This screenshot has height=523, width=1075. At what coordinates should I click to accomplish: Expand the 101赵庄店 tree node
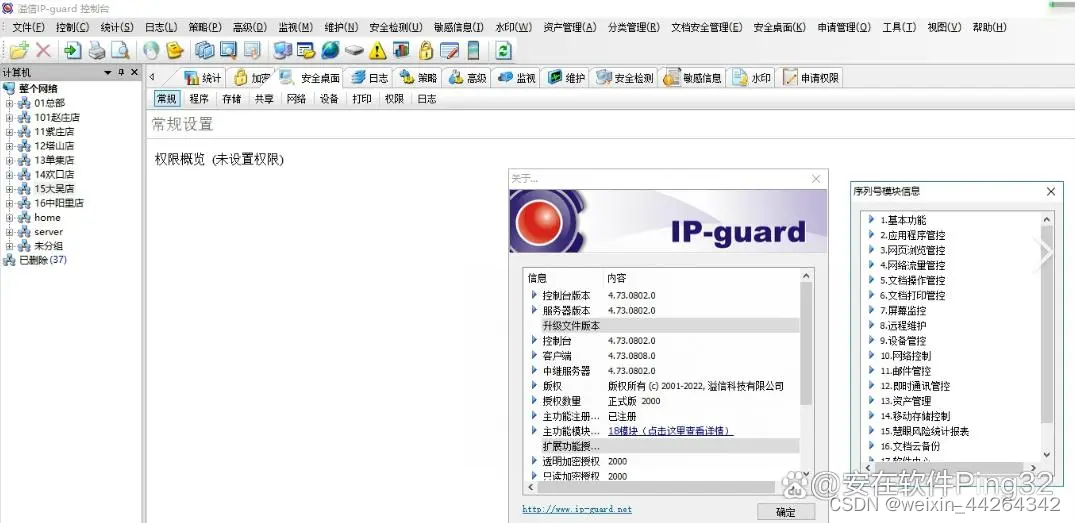[9, 117]
